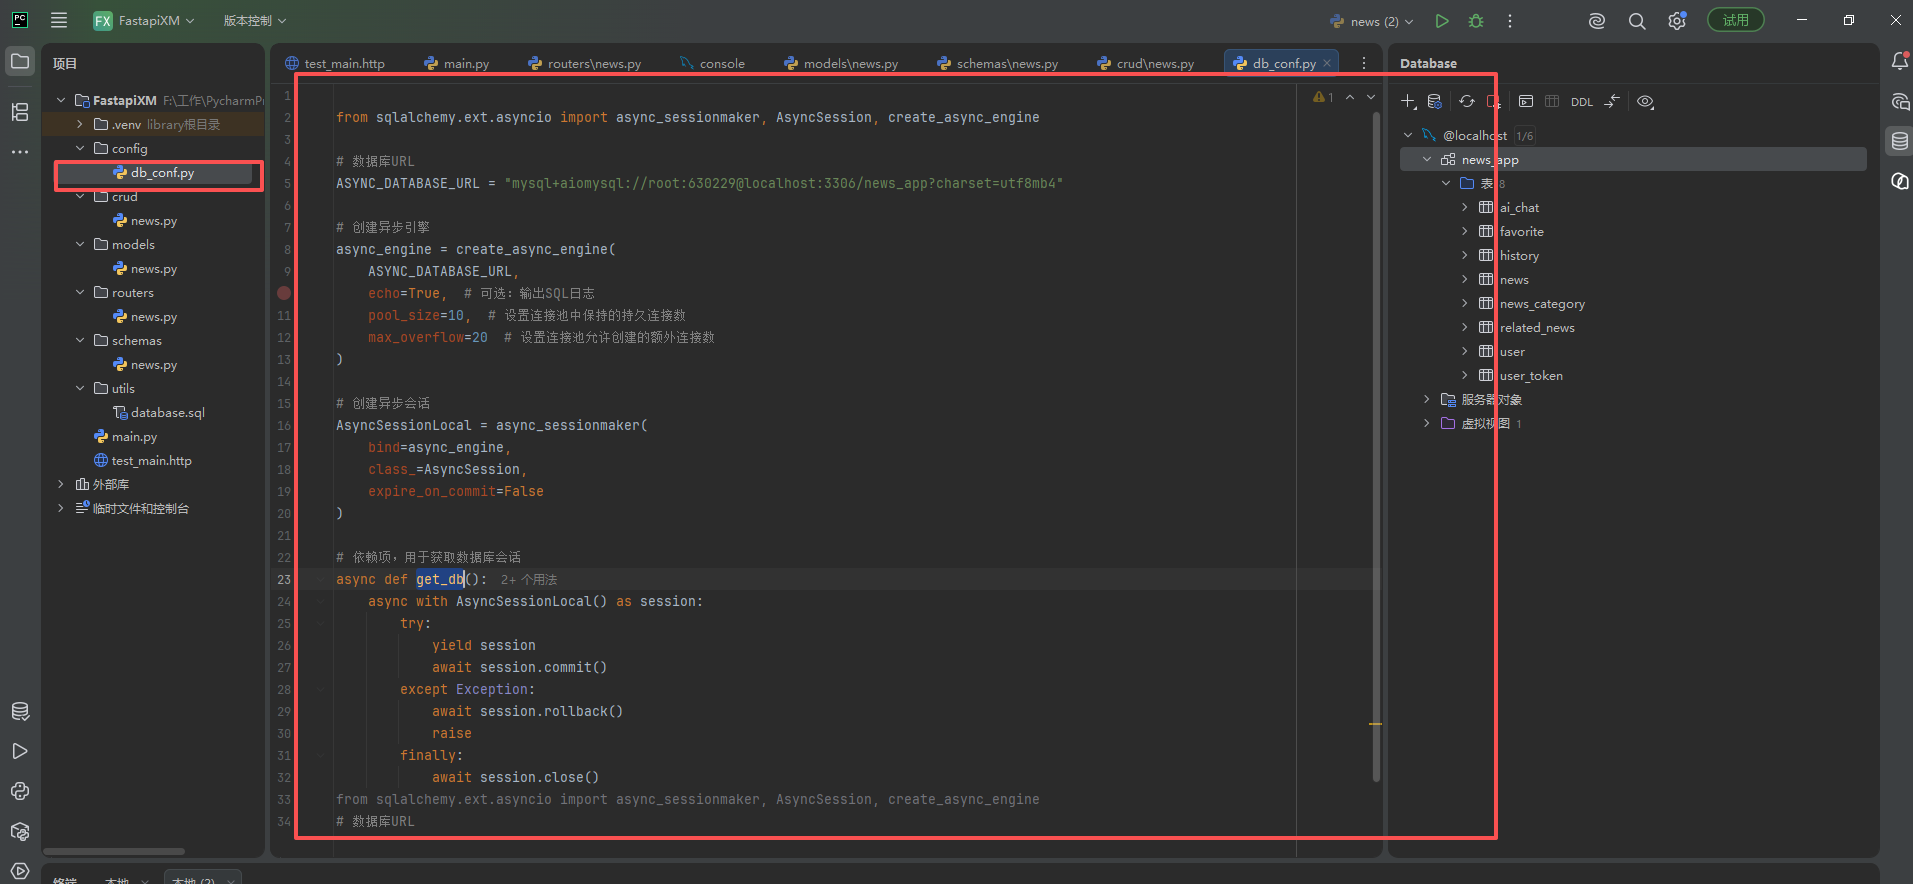Open data source properties icon
This screenshot has height=884, width=1913.
(x=1435, y=101)
